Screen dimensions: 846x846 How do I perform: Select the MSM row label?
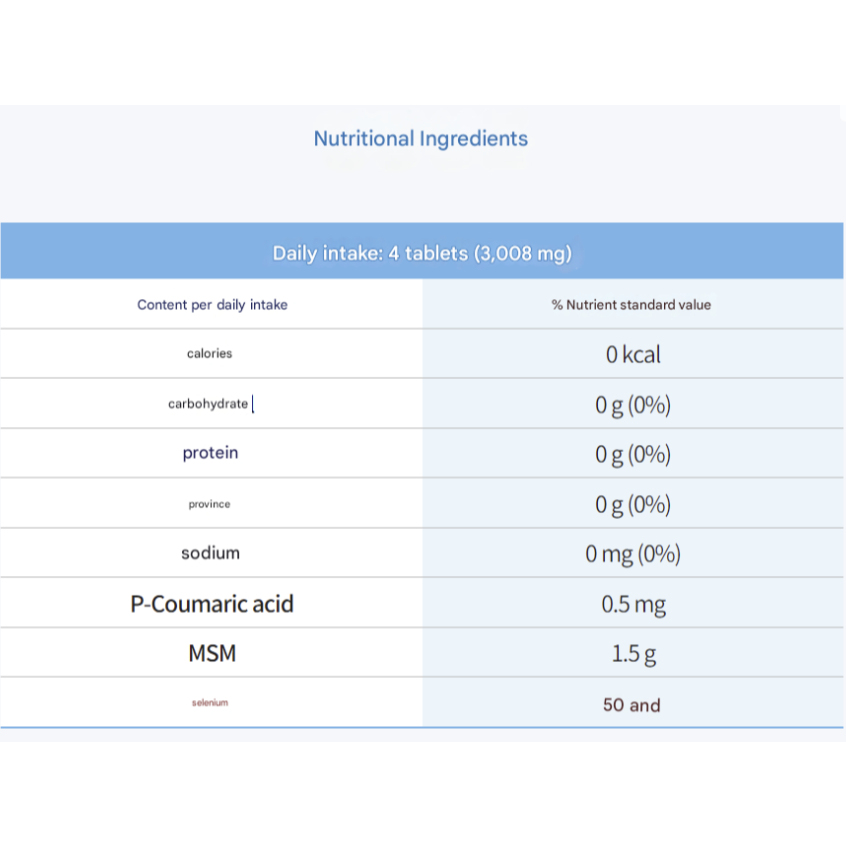tap(212, 653)
